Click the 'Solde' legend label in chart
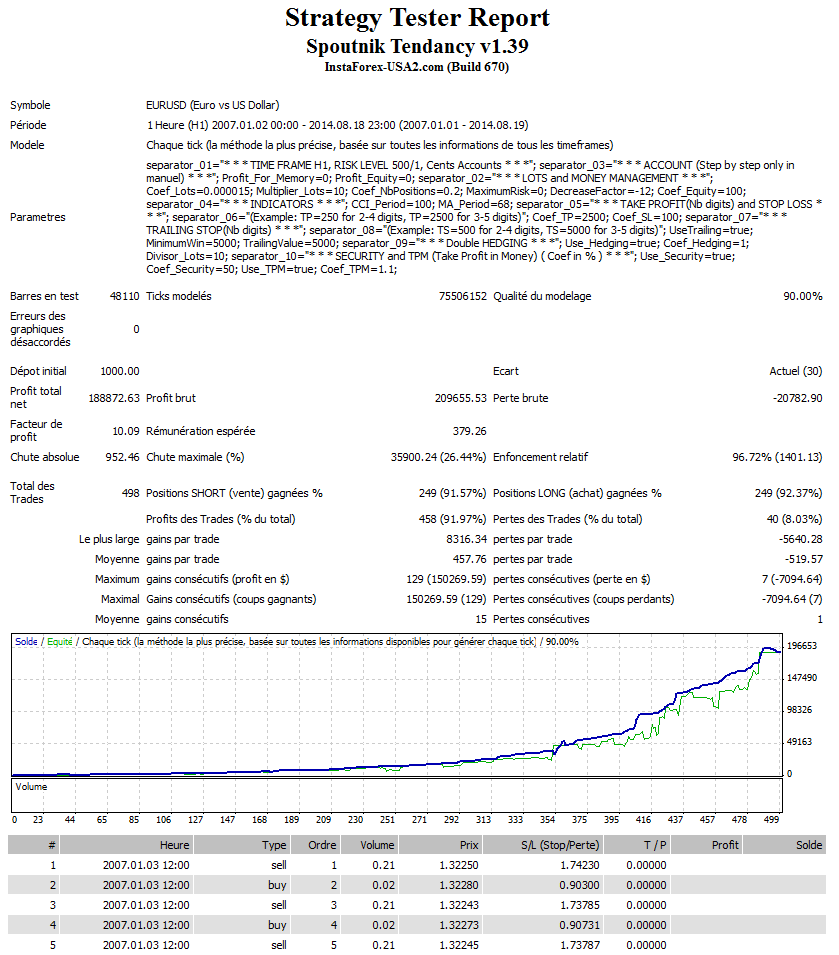Image resolution: width=839 pixels, height=955 pixels. 26,642
